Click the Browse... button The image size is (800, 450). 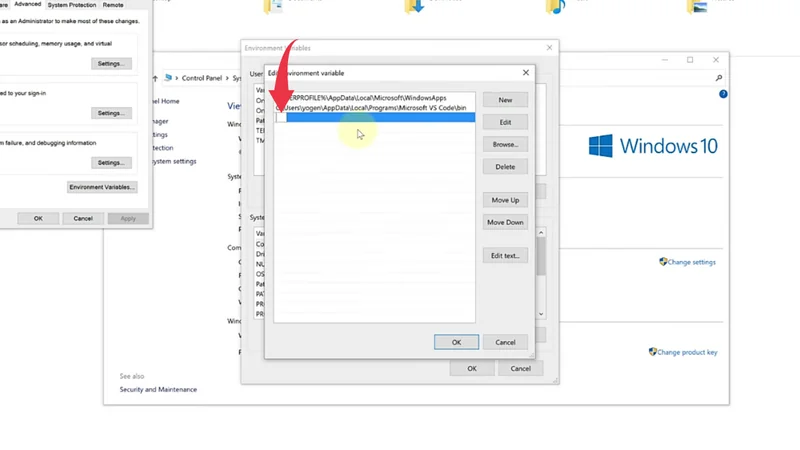(x=505, y=145)
